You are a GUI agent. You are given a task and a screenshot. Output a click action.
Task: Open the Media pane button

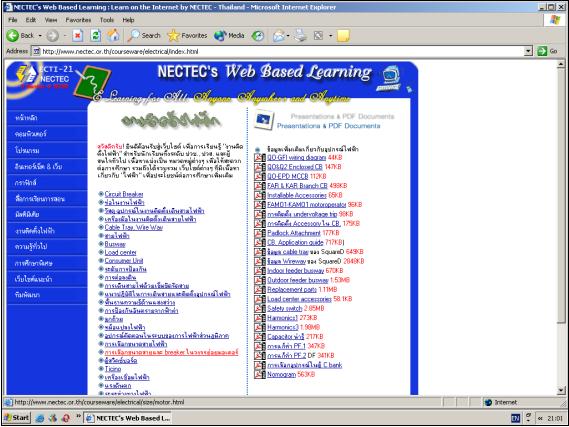[x=229, y=36]
